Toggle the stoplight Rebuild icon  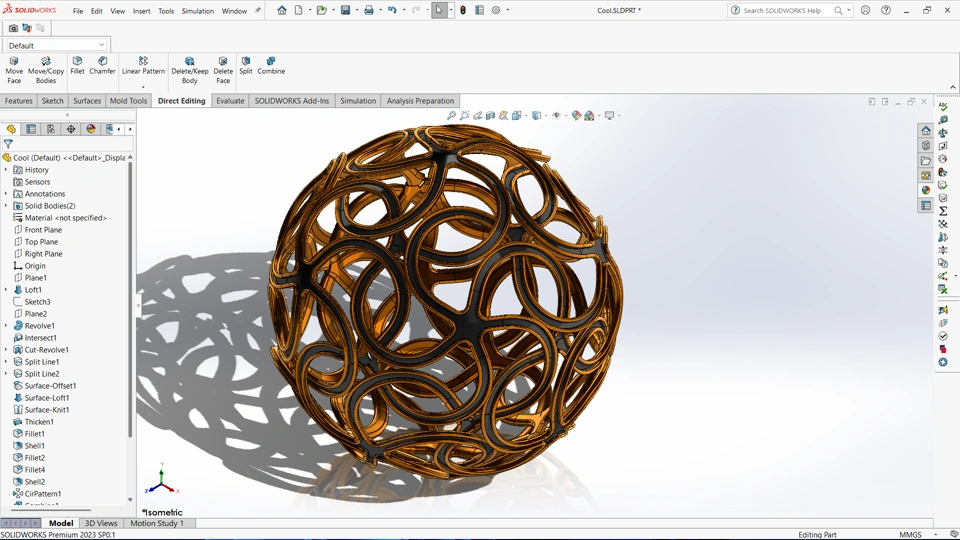[462, 10]
